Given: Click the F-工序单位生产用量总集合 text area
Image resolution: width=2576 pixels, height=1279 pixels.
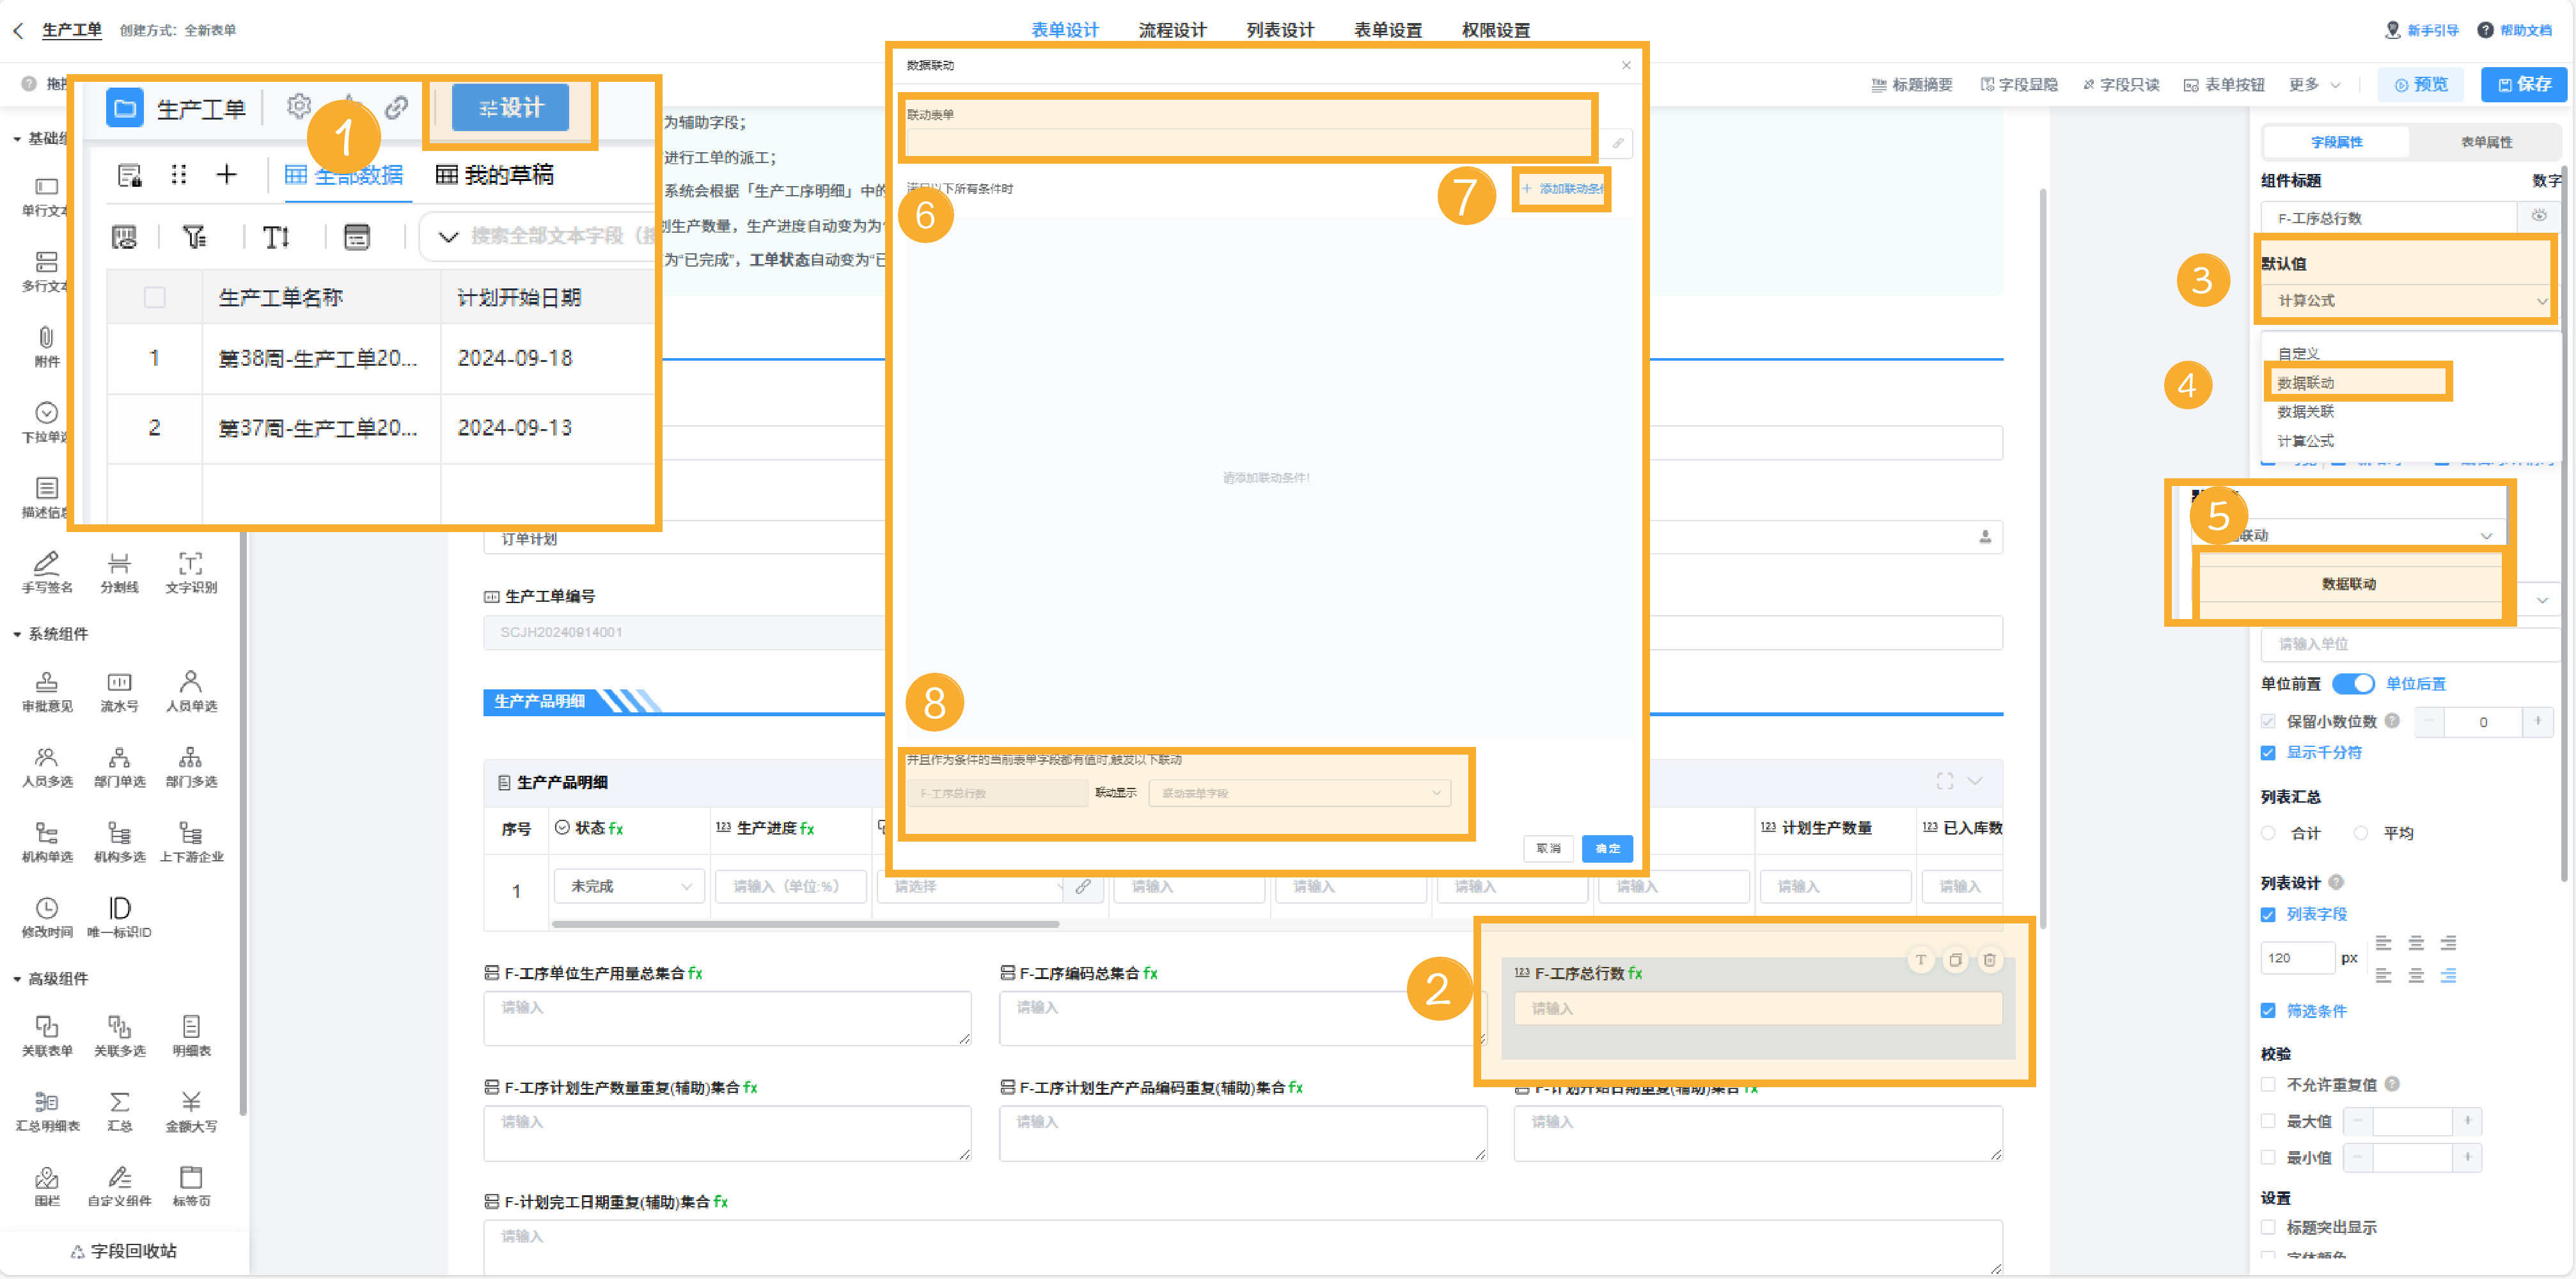Looking at the screenshot, I should click(727, 1018).
